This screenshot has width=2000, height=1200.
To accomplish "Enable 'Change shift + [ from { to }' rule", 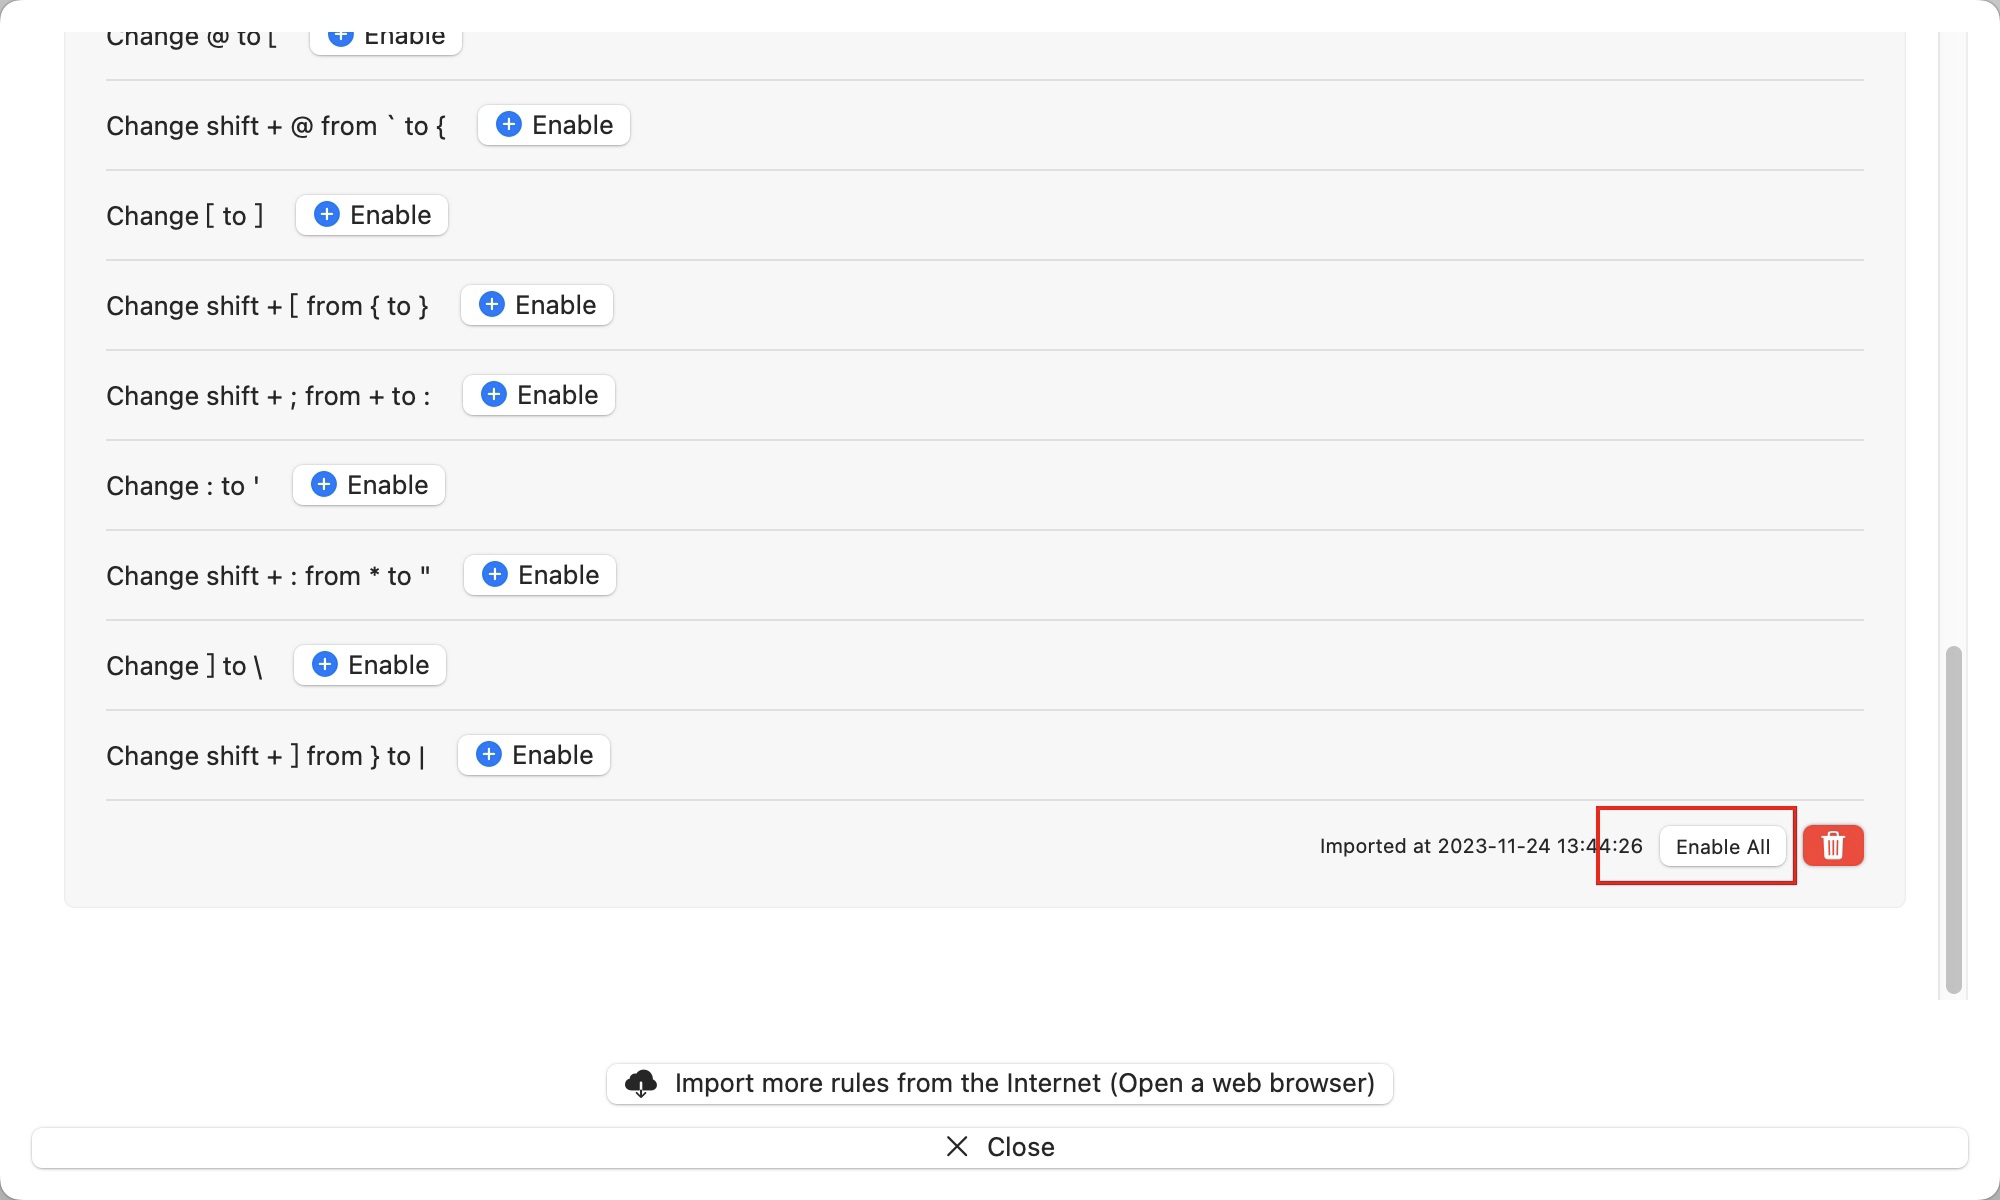I will click(x=537, y=305).
